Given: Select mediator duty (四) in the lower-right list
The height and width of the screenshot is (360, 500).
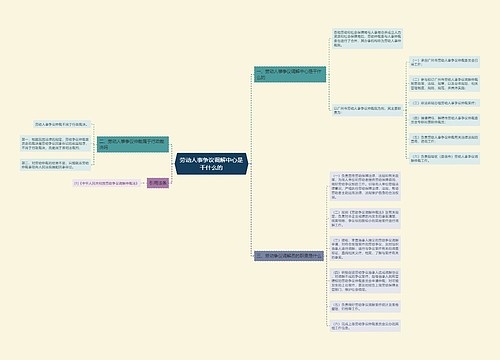Looking at the screenshot, I should click(365, 280).
